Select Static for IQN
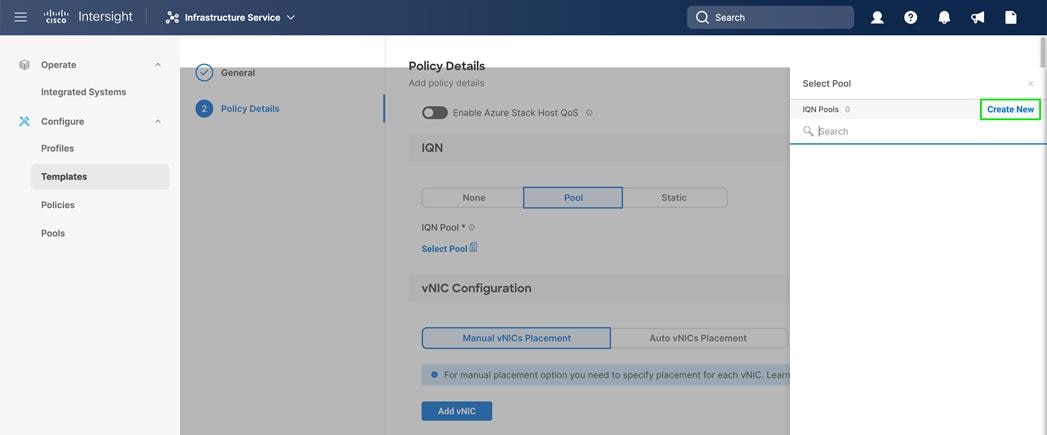1047x435 pixels. (x=674, y=198)
